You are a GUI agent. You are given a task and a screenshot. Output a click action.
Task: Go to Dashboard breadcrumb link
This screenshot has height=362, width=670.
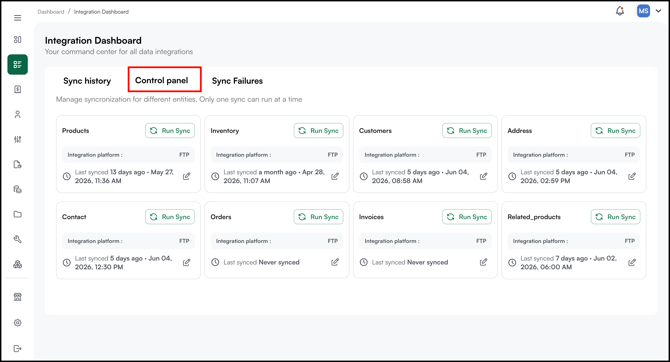point(50,12)
